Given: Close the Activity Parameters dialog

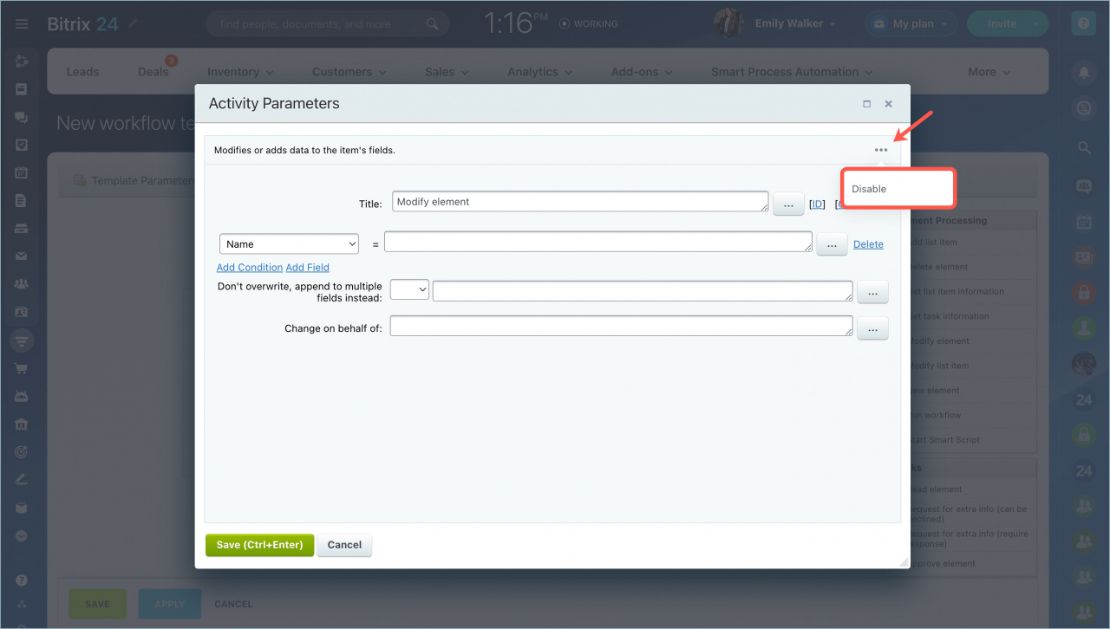Looking at the screenshot, I should pos(888,104).
